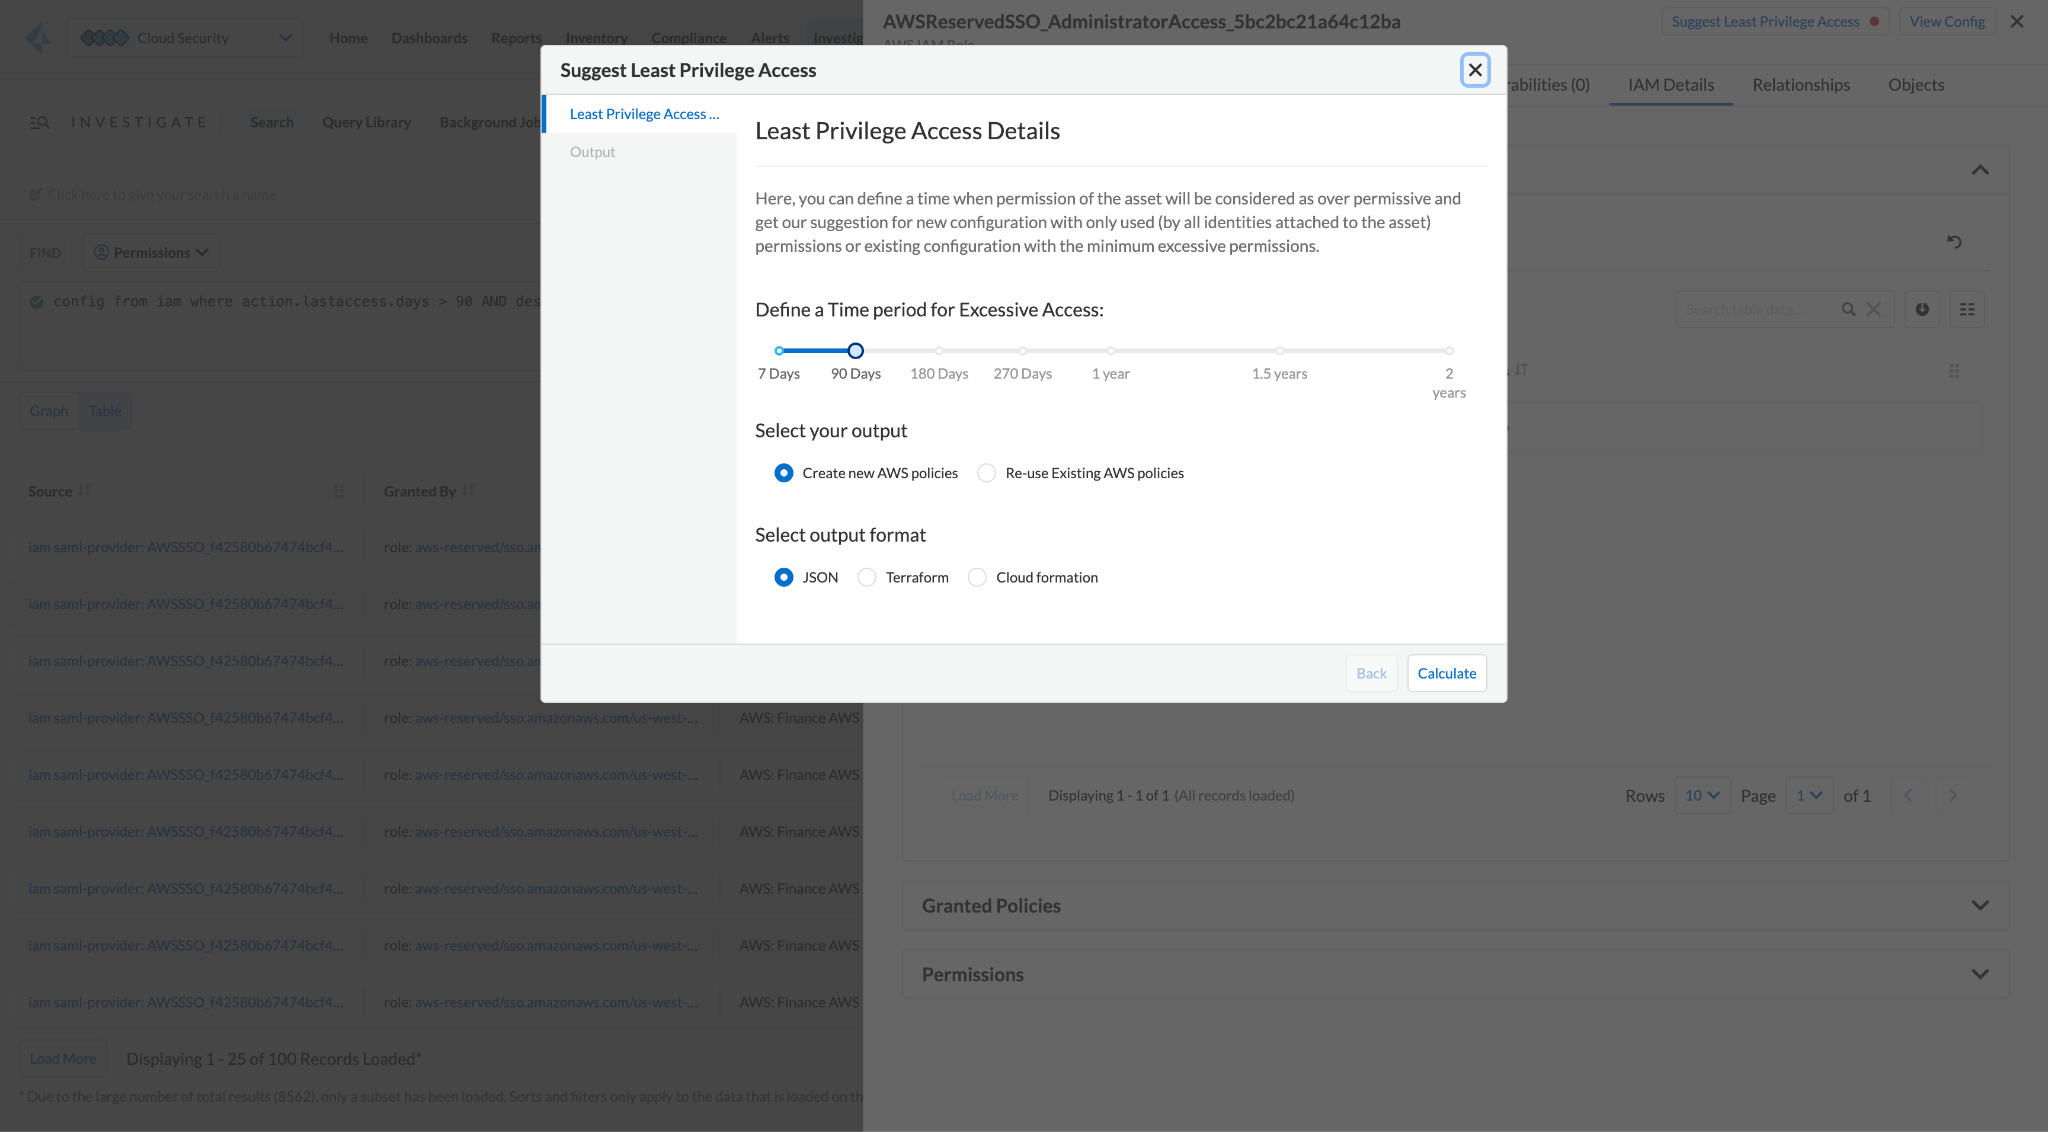Select Create new AWS policies radio button

(784, 473)
